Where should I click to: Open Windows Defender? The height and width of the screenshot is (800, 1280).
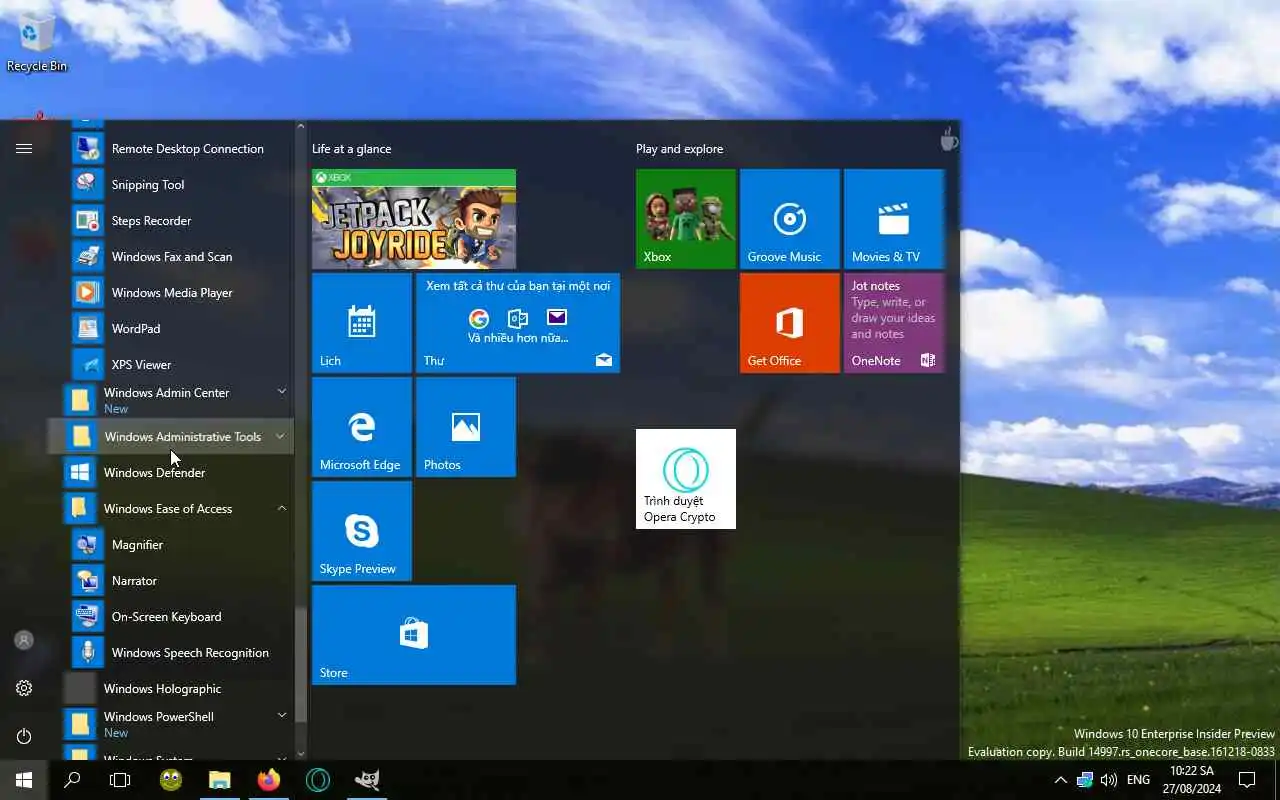(180, 472)
